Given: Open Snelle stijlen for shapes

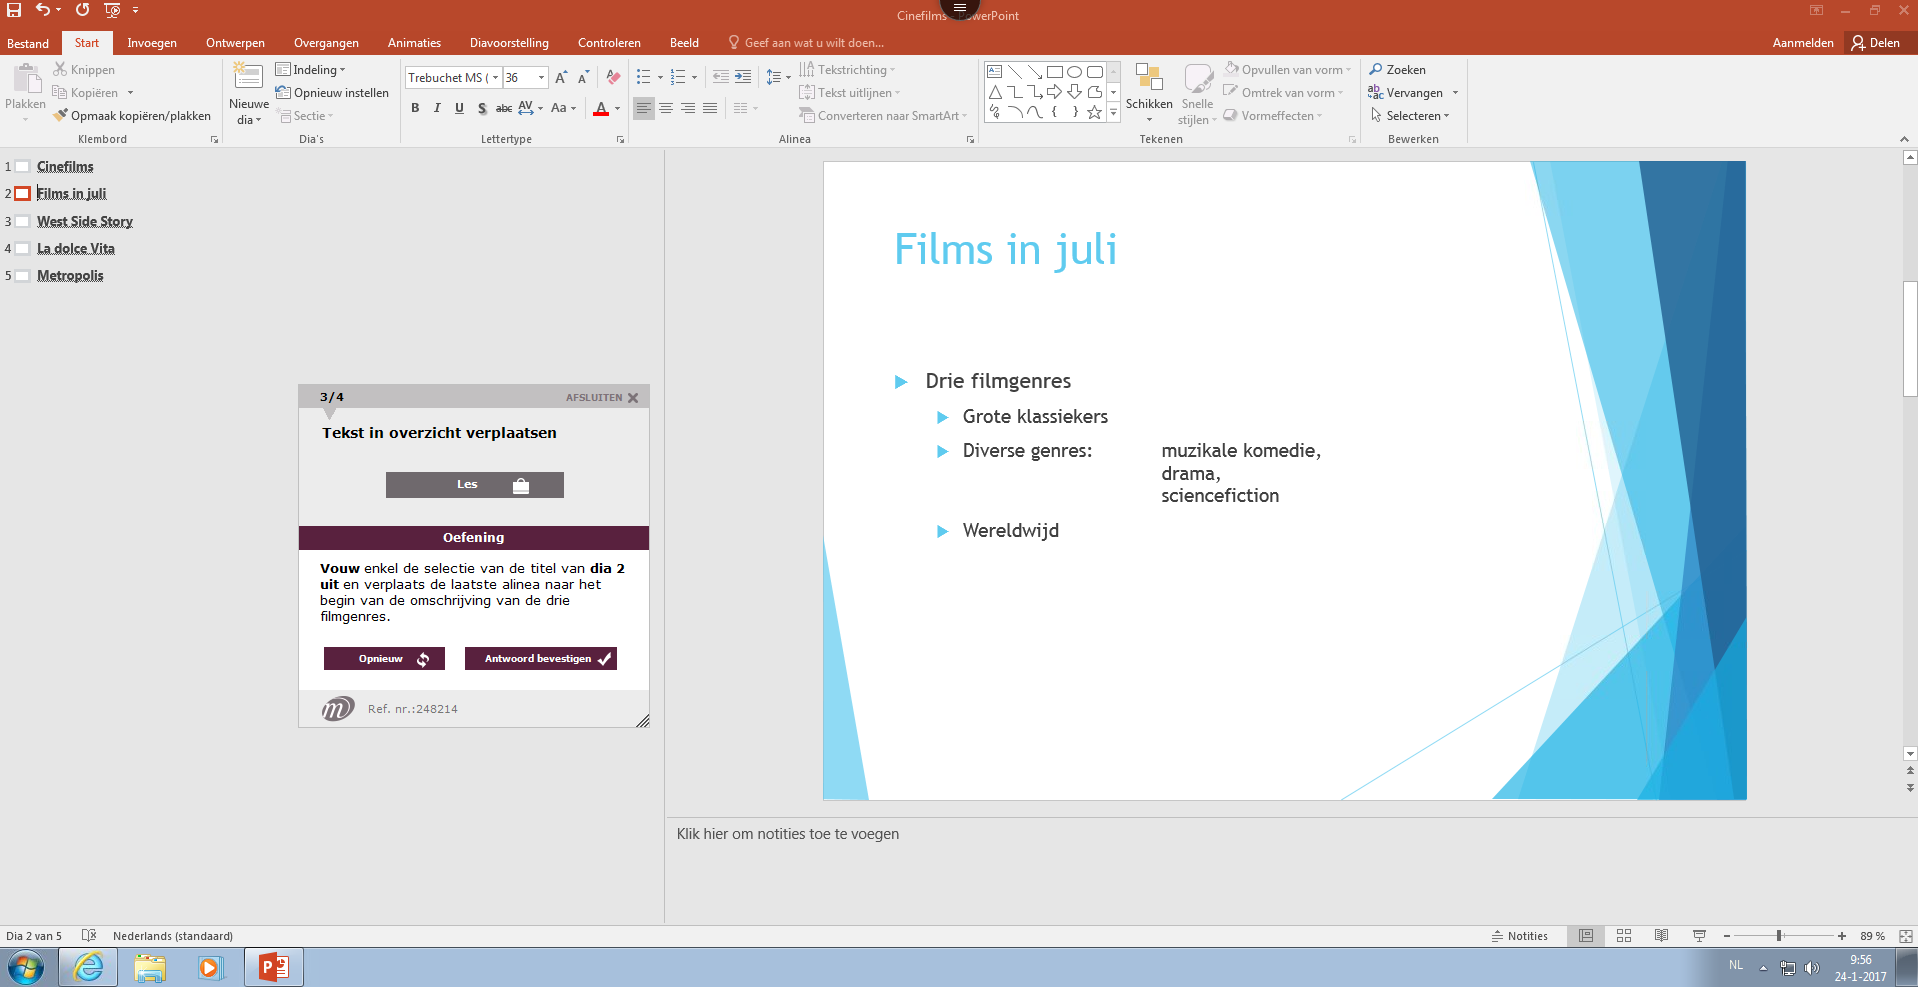Looking at the screenshot, I should click(x=1196, y=94).
